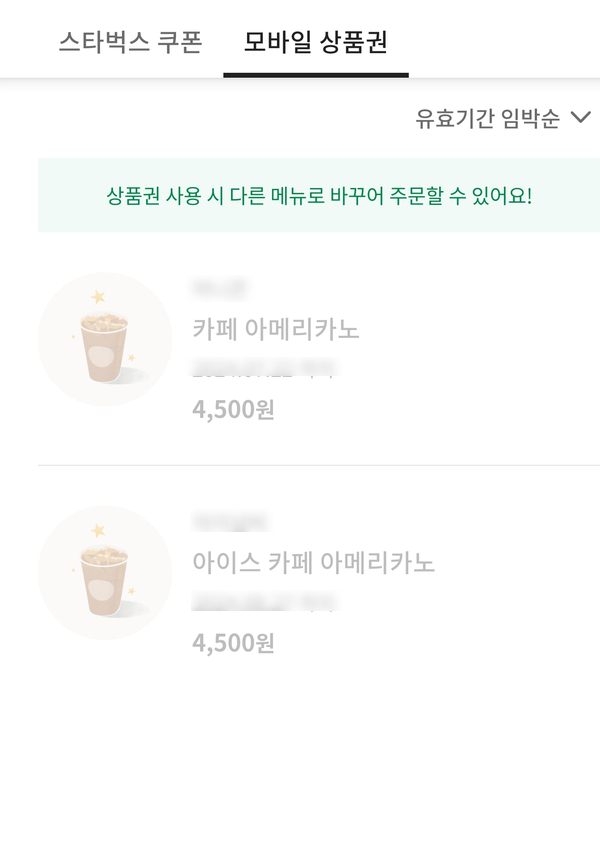Click the 4,500원 price under 카페 아메리카노
The width and height of the screenshot is (600, 868).
click(233, 409)
